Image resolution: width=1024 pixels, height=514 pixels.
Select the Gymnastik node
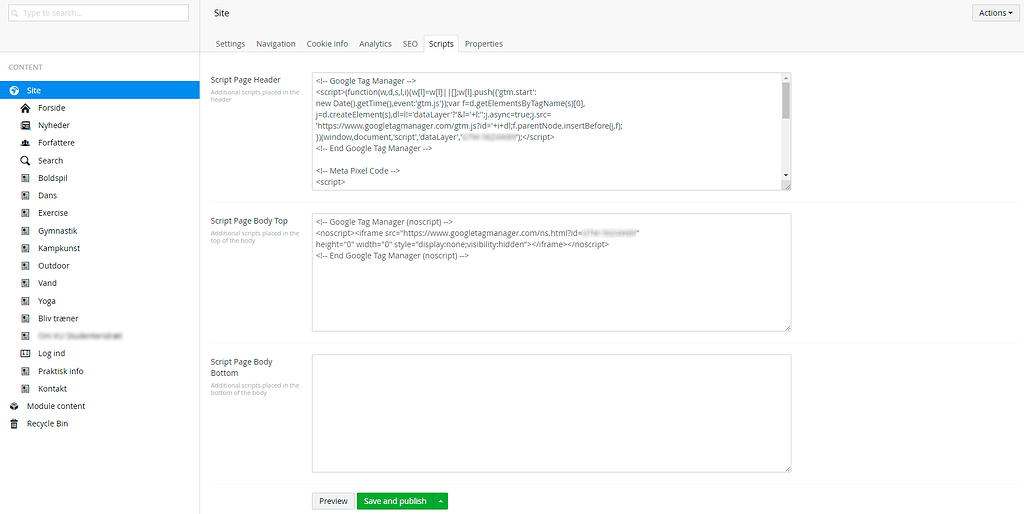[x=57, y=231]
